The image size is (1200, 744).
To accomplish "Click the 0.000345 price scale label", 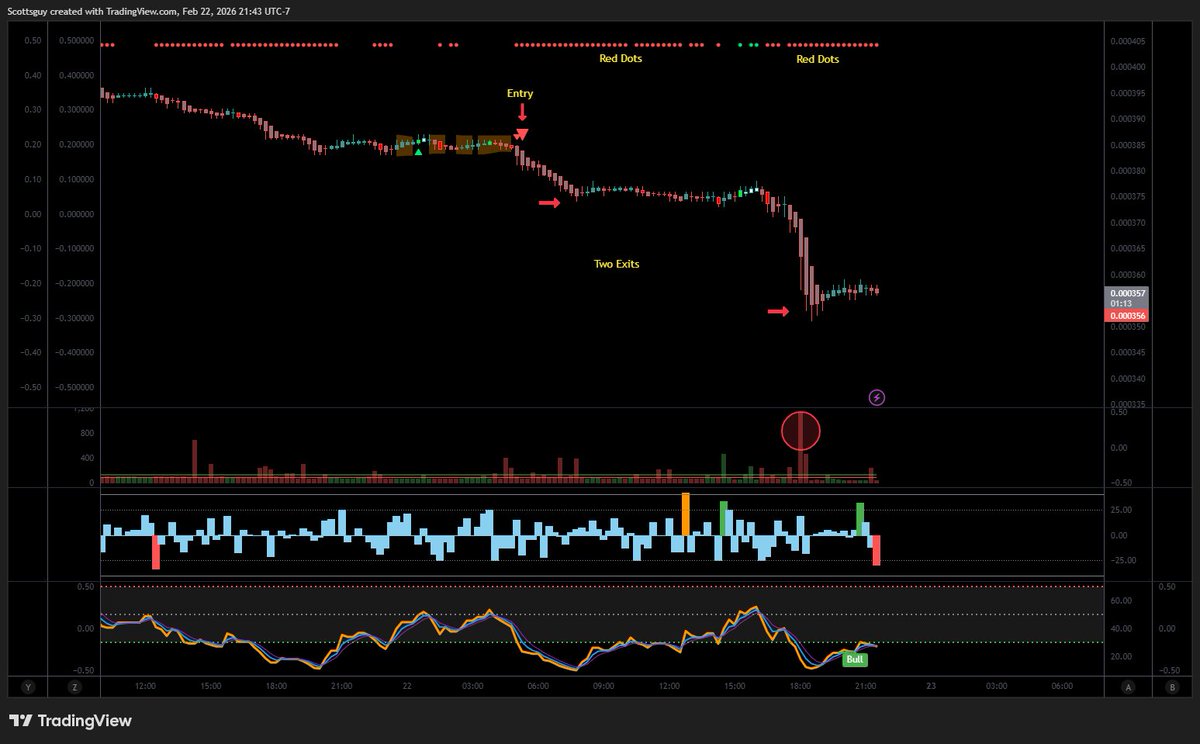I will 1127,353.
